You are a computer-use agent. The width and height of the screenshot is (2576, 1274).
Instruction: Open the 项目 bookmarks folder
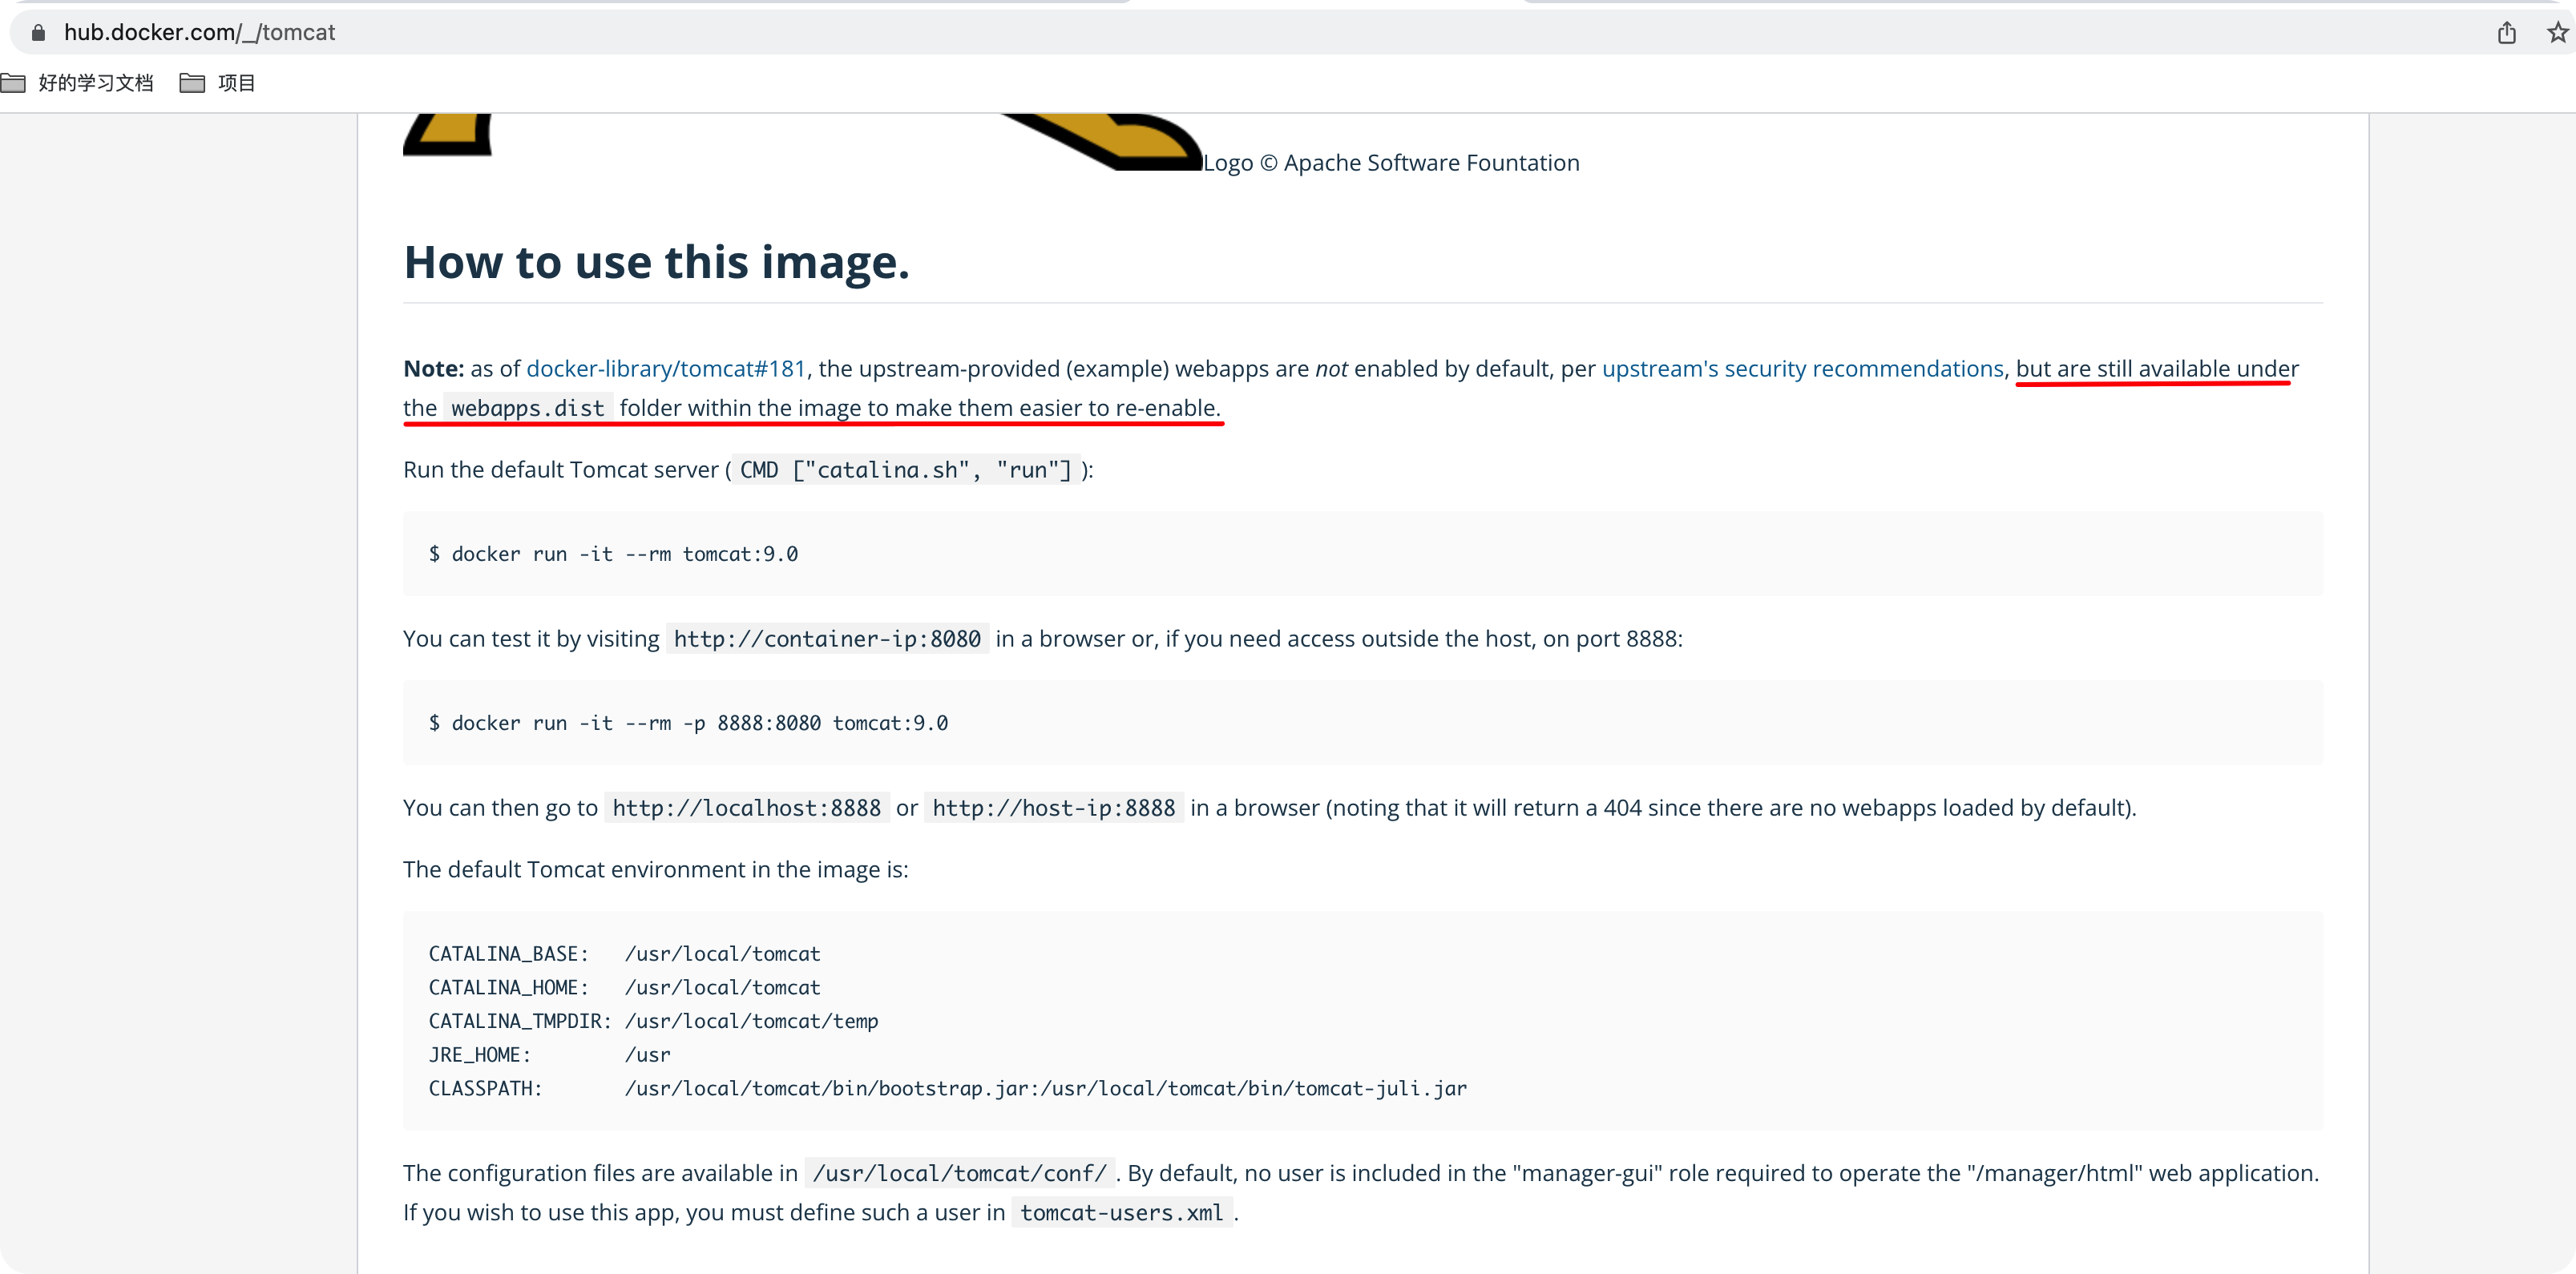pyautogui.click(x=218, y=83)
